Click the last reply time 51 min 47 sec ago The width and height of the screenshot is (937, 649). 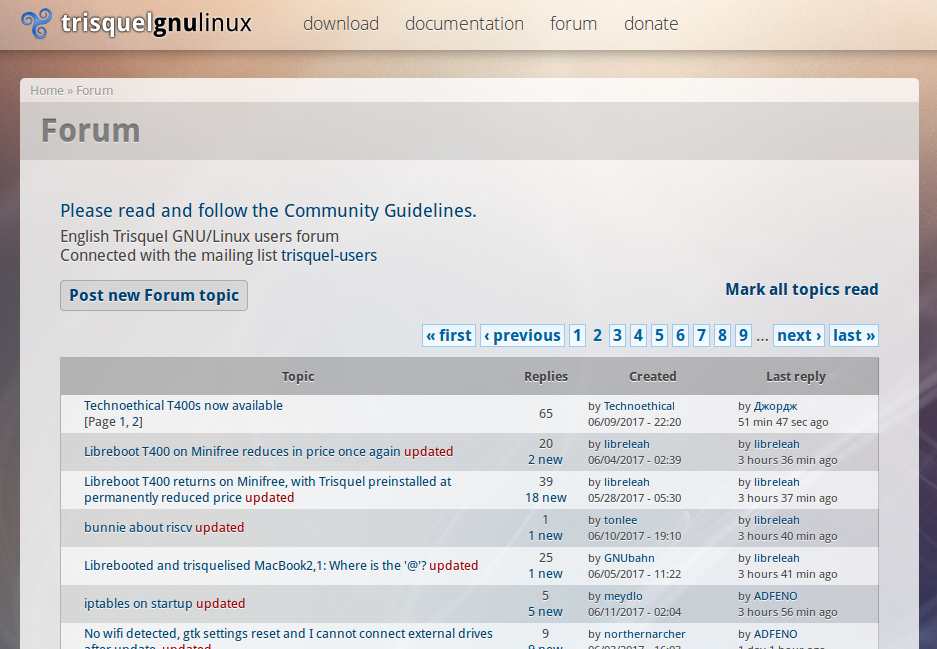click(783, 423)
